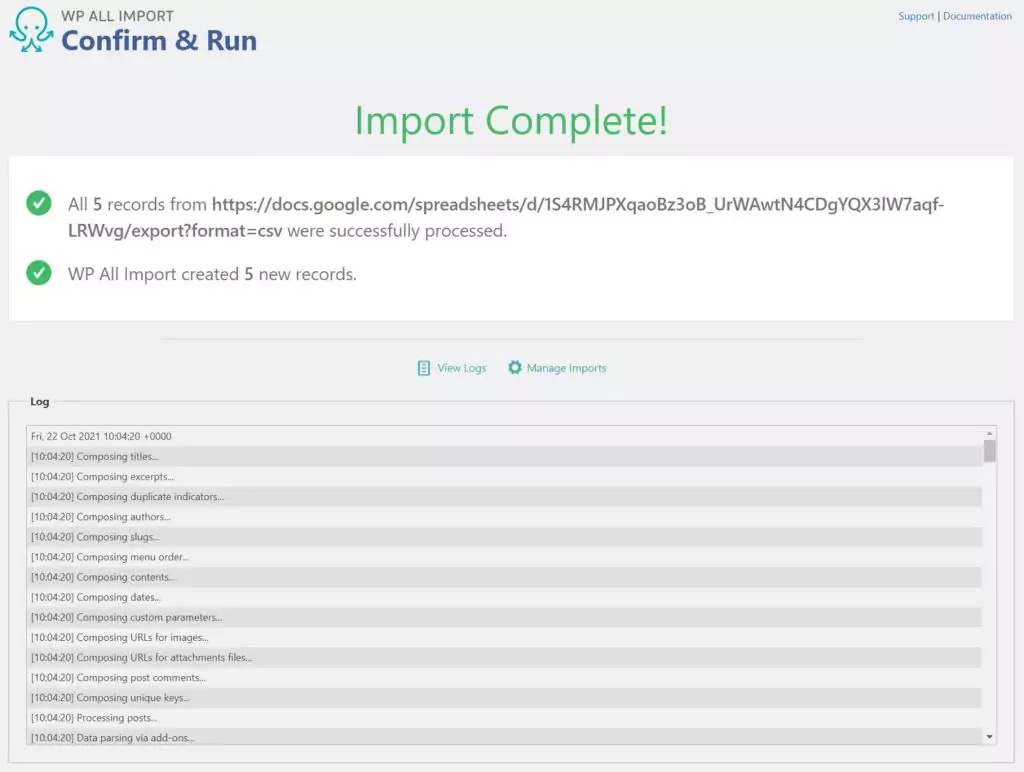
Task: Select log line Data parsing via add-ons
Action: click(x=504, y=737)
